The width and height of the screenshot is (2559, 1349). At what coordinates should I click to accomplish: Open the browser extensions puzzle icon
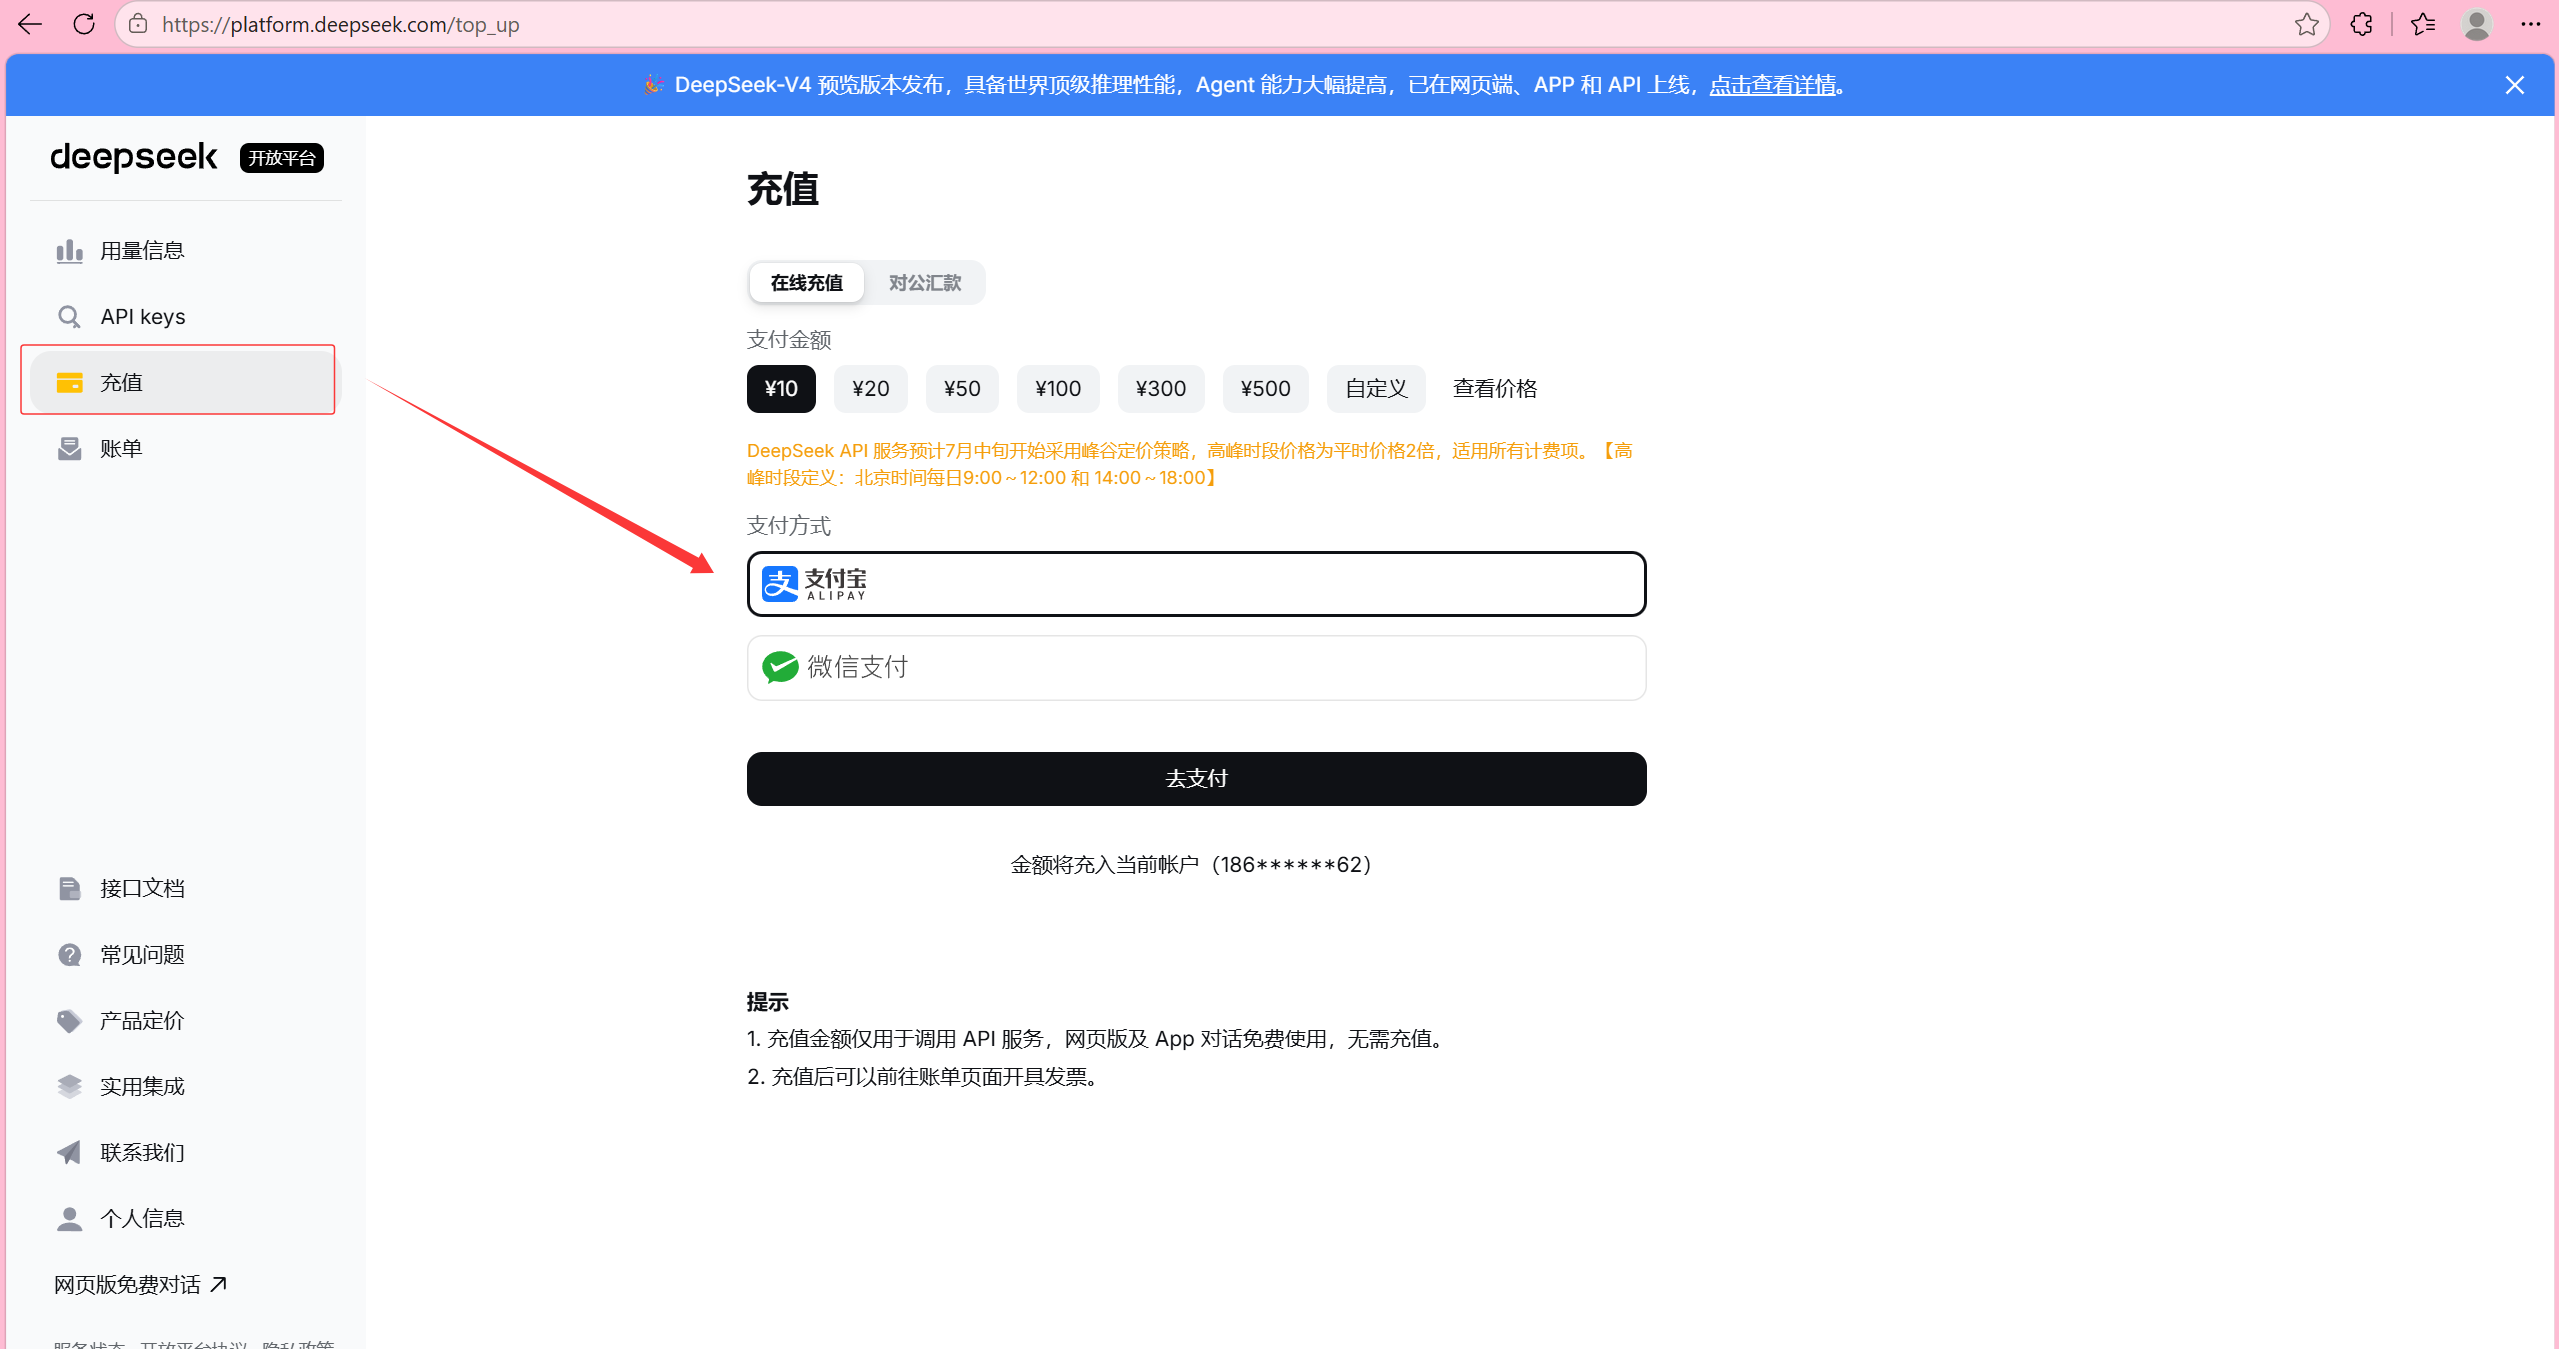tap(2362, 24)
